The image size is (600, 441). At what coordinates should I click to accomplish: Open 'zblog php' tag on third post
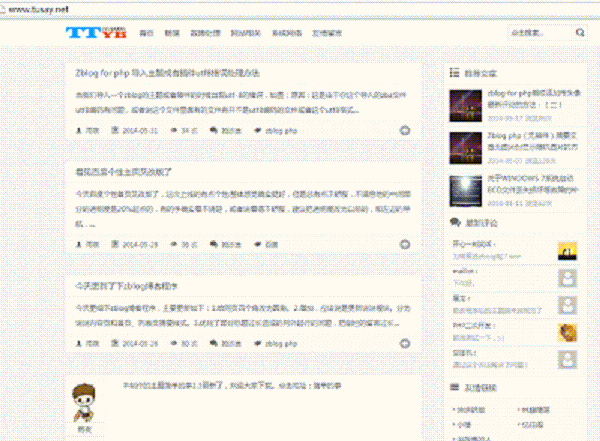click(281, 344)
